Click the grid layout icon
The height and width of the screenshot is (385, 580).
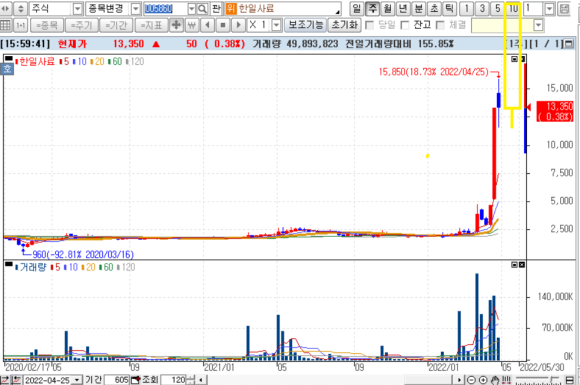click(6, 25)
